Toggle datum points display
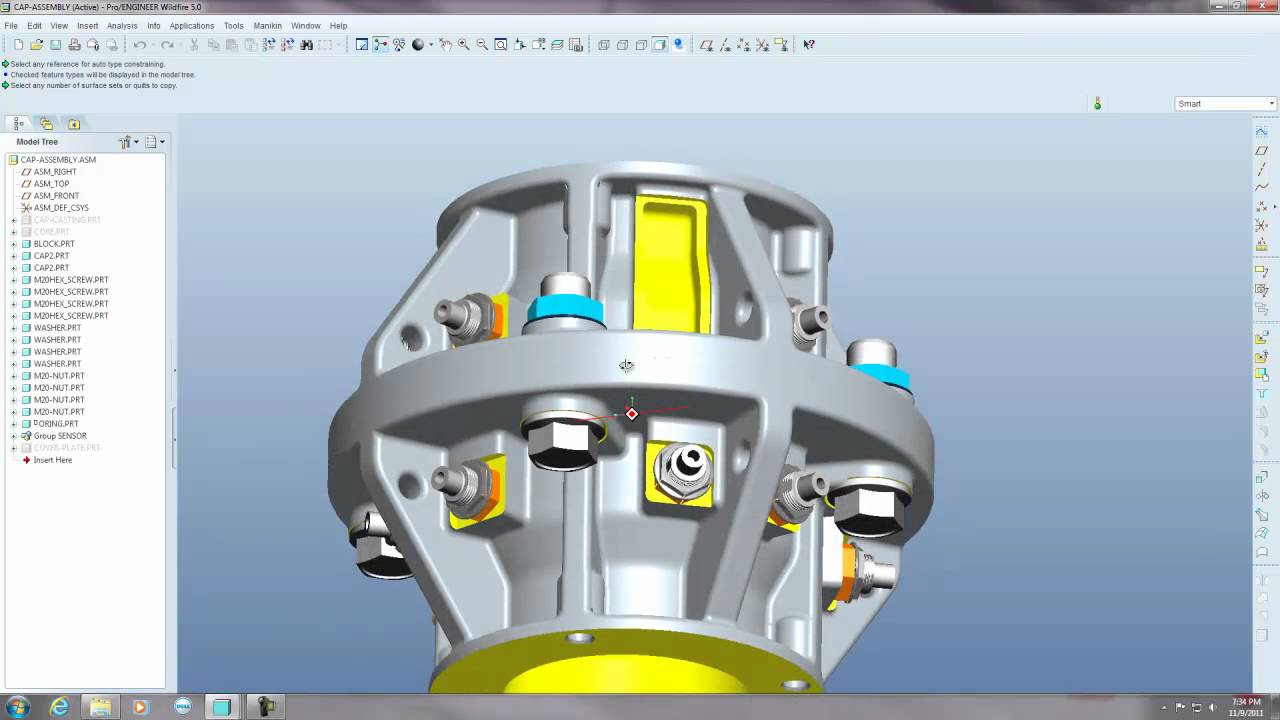The height and width of the screenshot is (720, 1280). [x=744, y=44]
